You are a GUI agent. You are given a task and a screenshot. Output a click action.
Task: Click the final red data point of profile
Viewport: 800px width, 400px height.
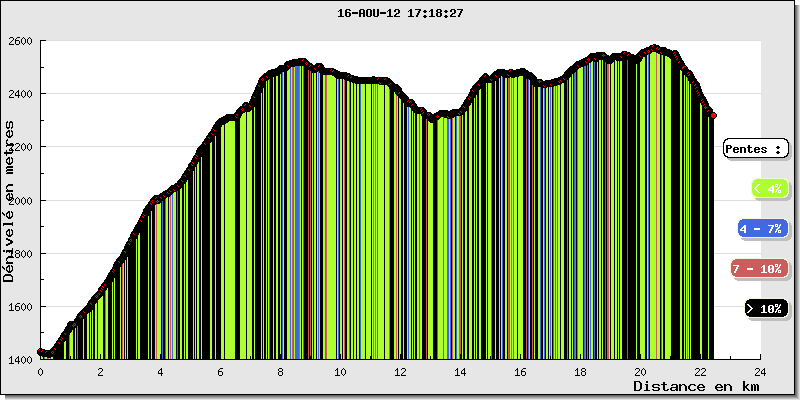(713, 116)
